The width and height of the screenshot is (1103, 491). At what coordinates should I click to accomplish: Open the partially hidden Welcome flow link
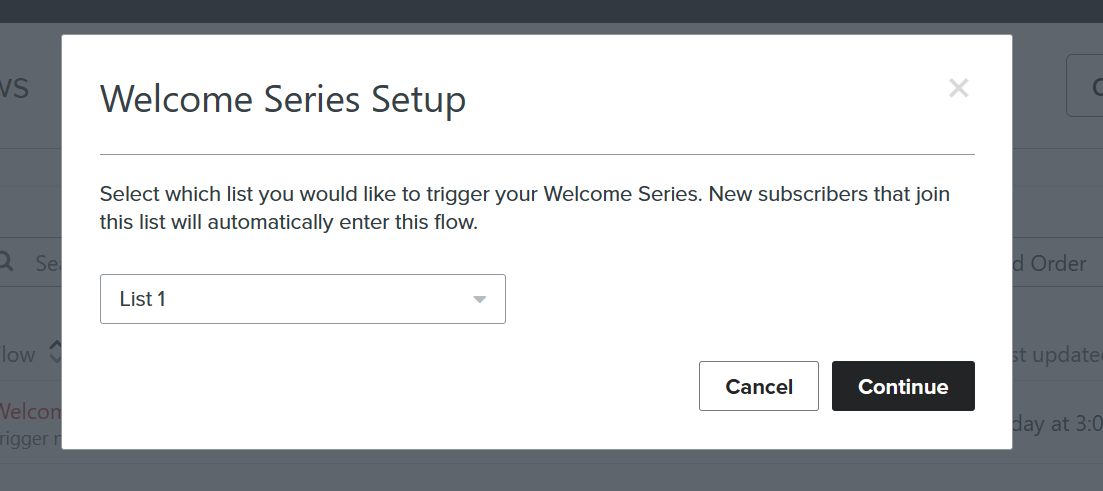point(30,411)
